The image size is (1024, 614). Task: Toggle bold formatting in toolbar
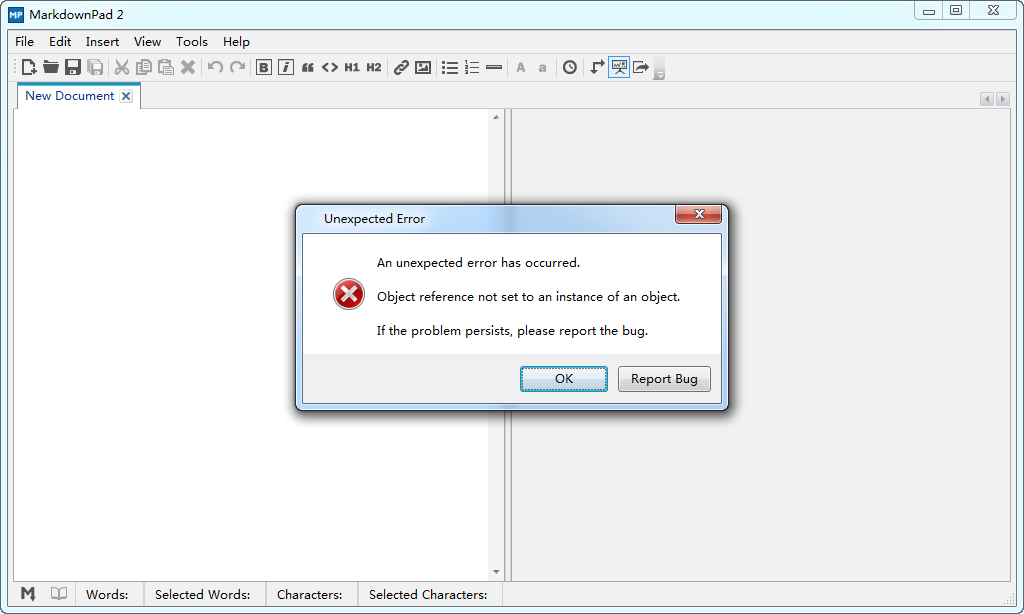pos(264,67)
